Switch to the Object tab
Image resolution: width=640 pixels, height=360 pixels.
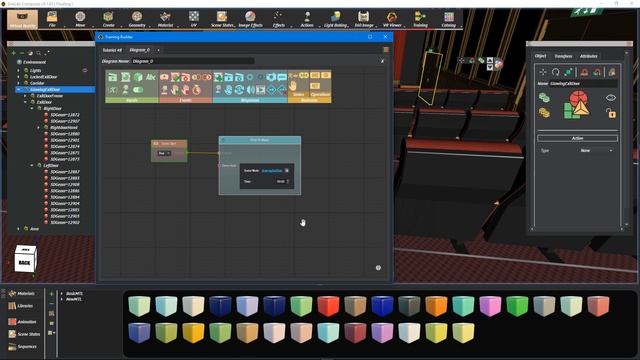point(540,56)
